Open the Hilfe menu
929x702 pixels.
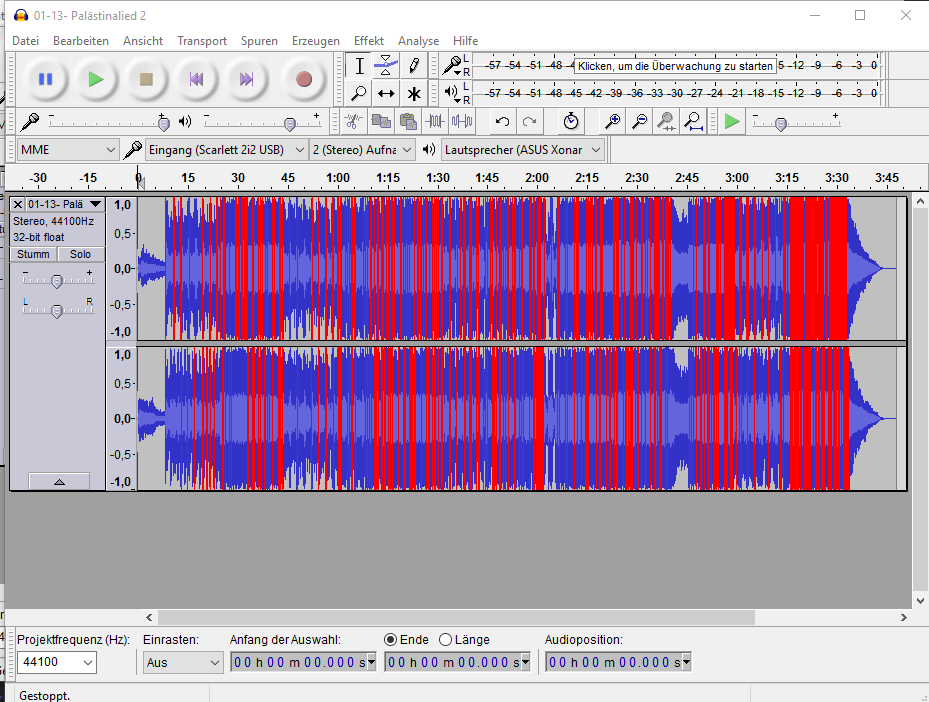pyautogui.click(x=465, y=41)
